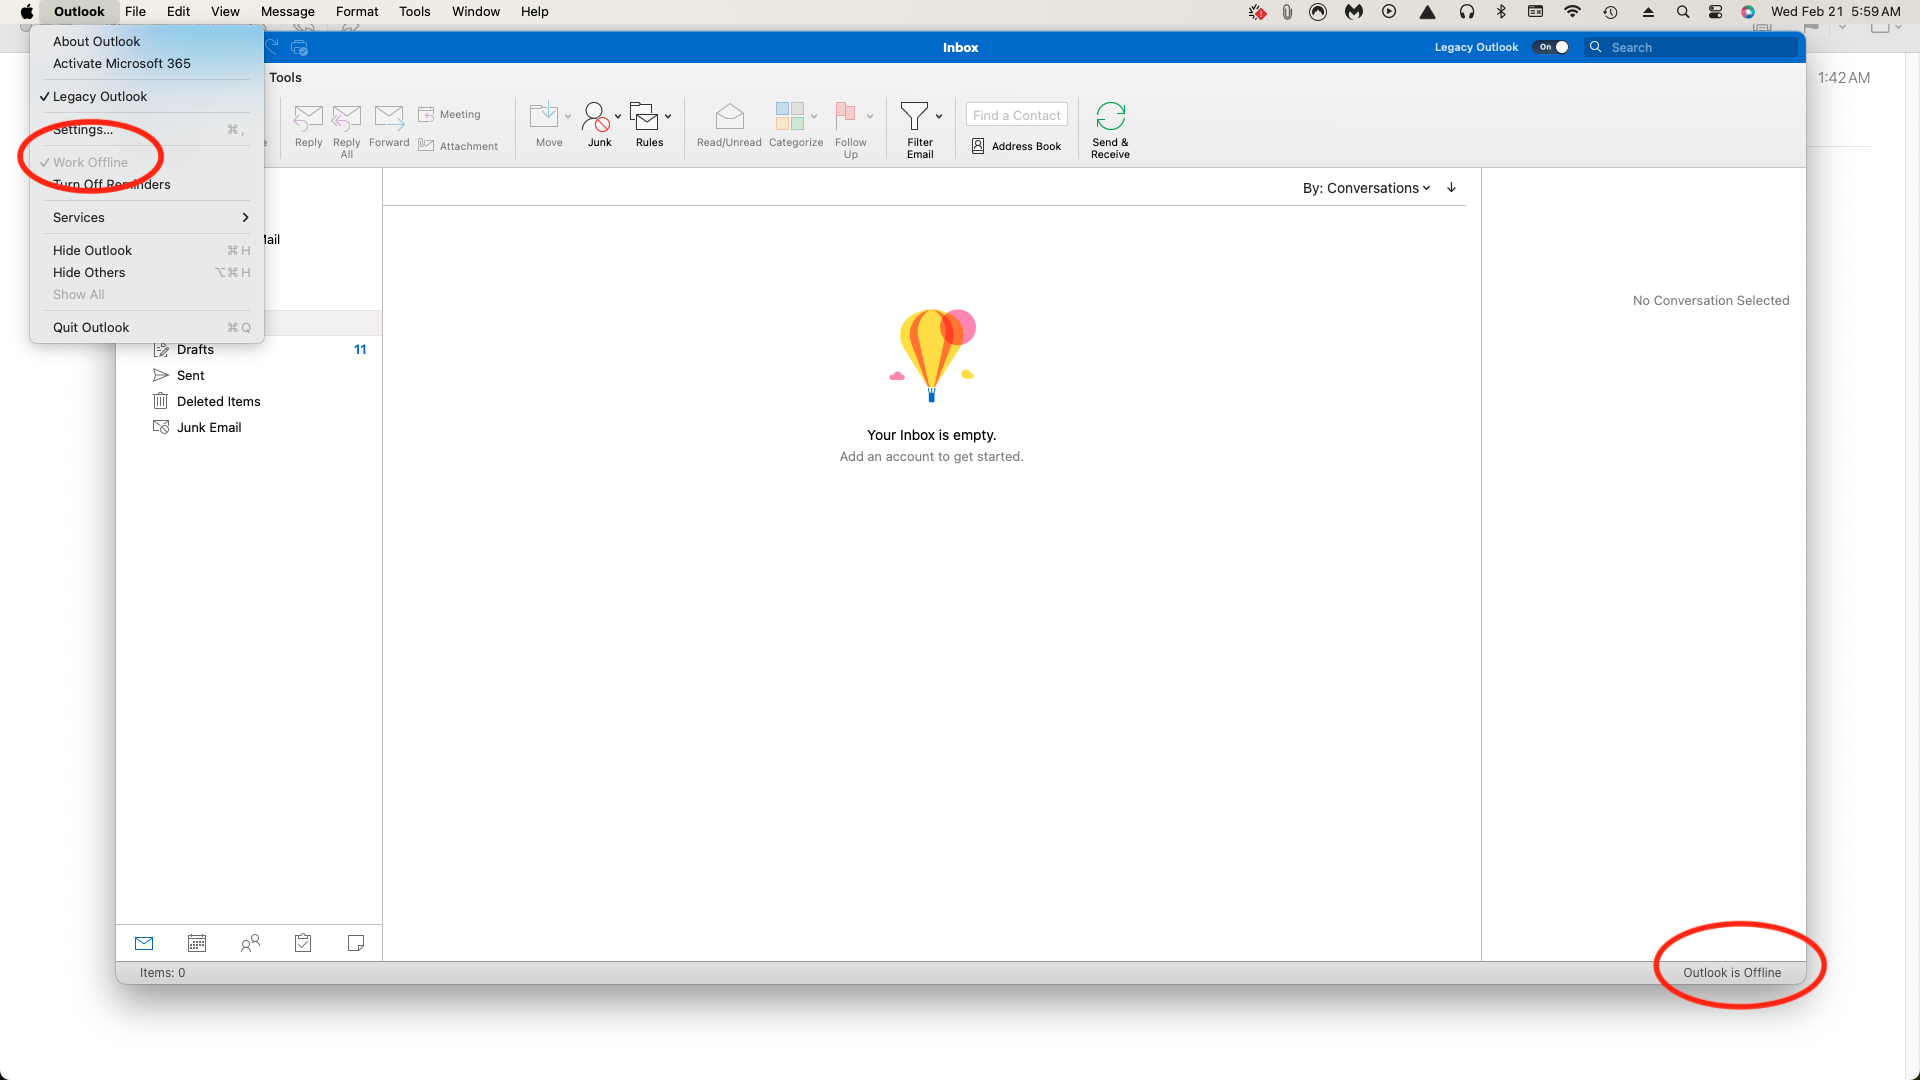Select Quit Outlook menu item
This screenshot has height=1080, width=1920.
tap(147, 327)
